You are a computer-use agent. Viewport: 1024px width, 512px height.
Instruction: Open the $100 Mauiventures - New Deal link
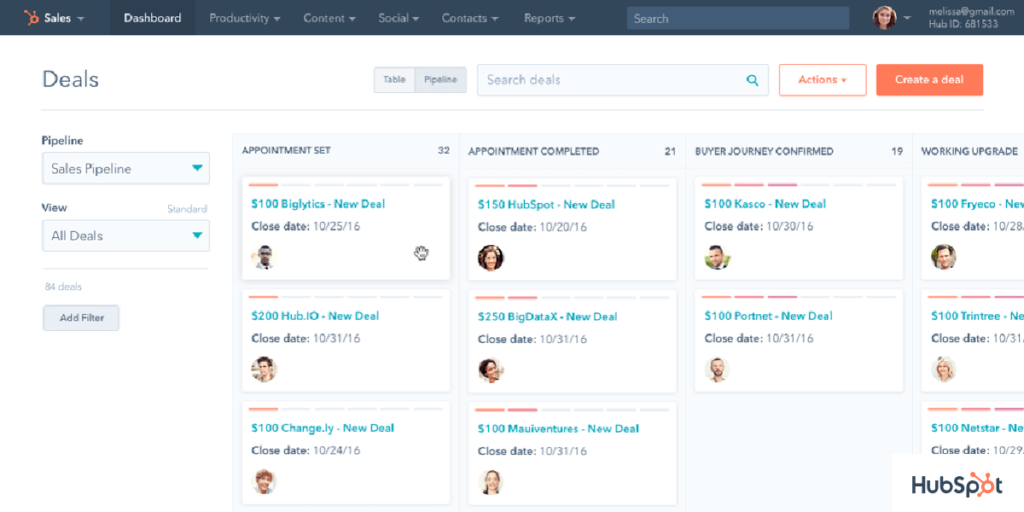(558, 429)
